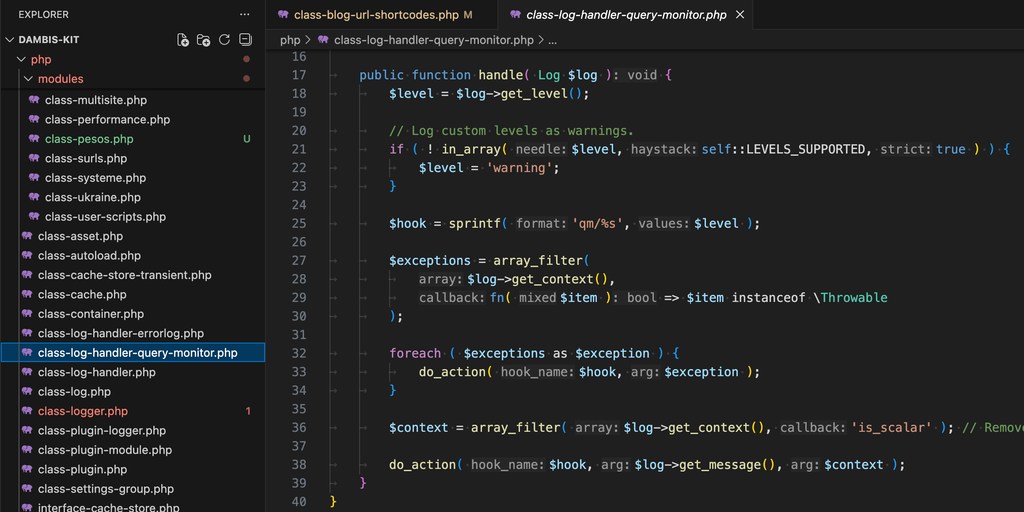Click the breadcrumb ellipsis symbol
This screenshot has height=512, width=1024.
click(552, 40)
